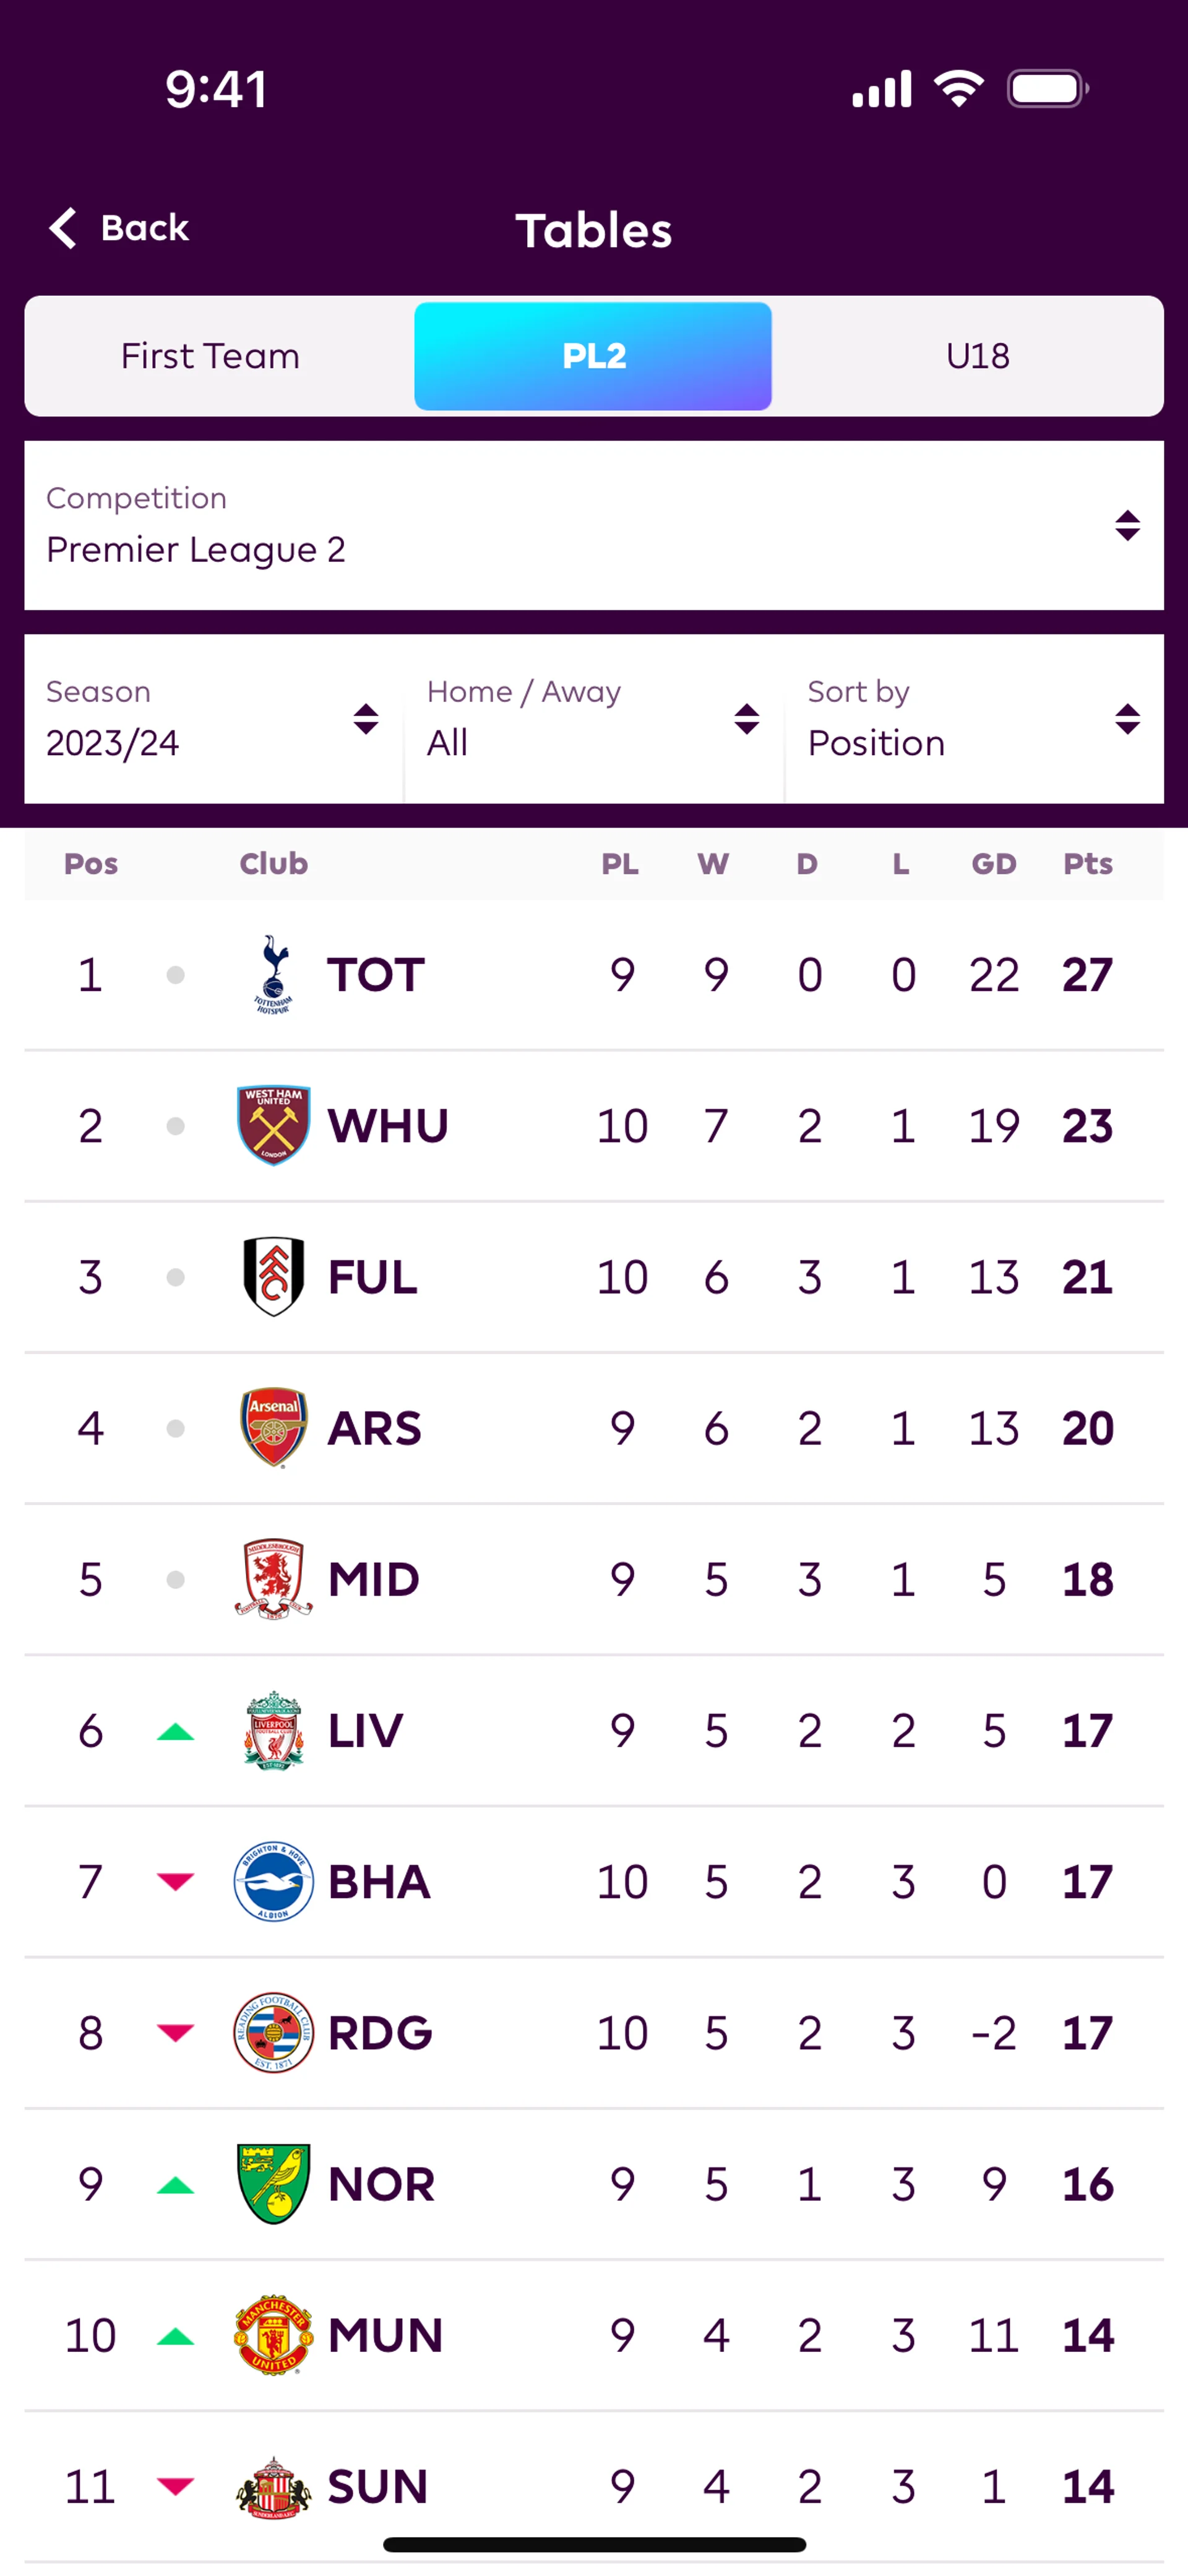The width and height of the screenshot is (1188, 2576).
Task: Open the Competition dropdown
Action: click(x=594, y=525)
